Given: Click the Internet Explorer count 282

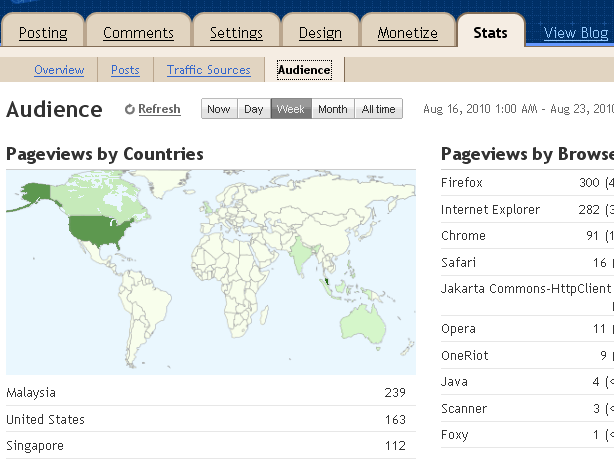Looking at the screenshot, I should pyautogui.click(x=589, y=210).
